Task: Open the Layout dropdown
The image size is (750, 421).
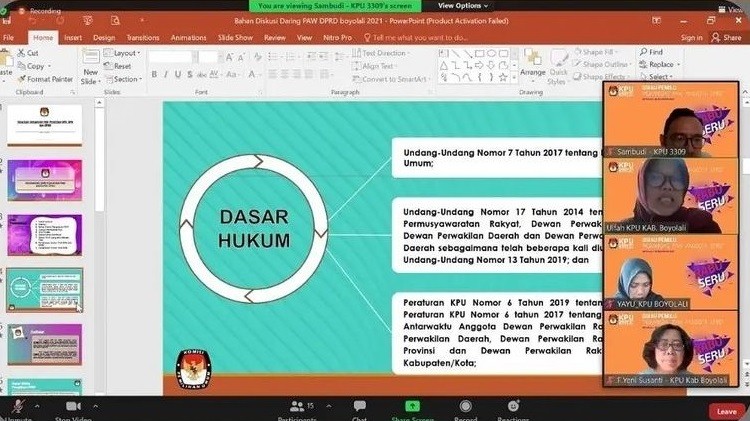Action: coord(125,53)
